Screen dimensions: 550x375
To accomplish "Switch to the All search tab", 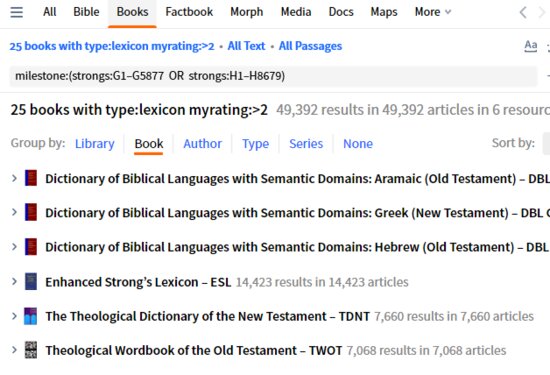I will pyautogui.click(x=49, y=12).
